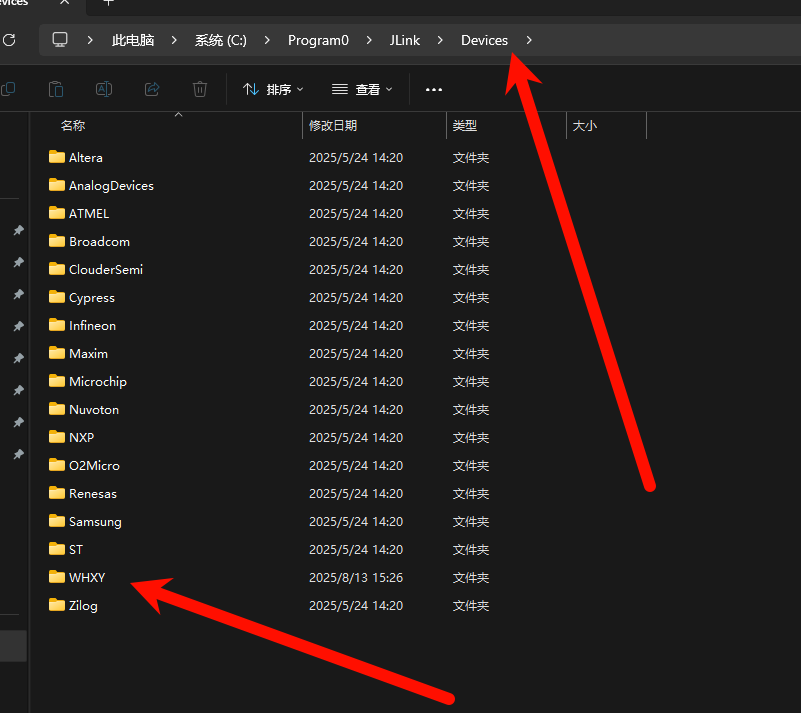801x713 pixels.
Task: Expand the chevron after 此电脑 in the path
Action: [x=174, y=40]
